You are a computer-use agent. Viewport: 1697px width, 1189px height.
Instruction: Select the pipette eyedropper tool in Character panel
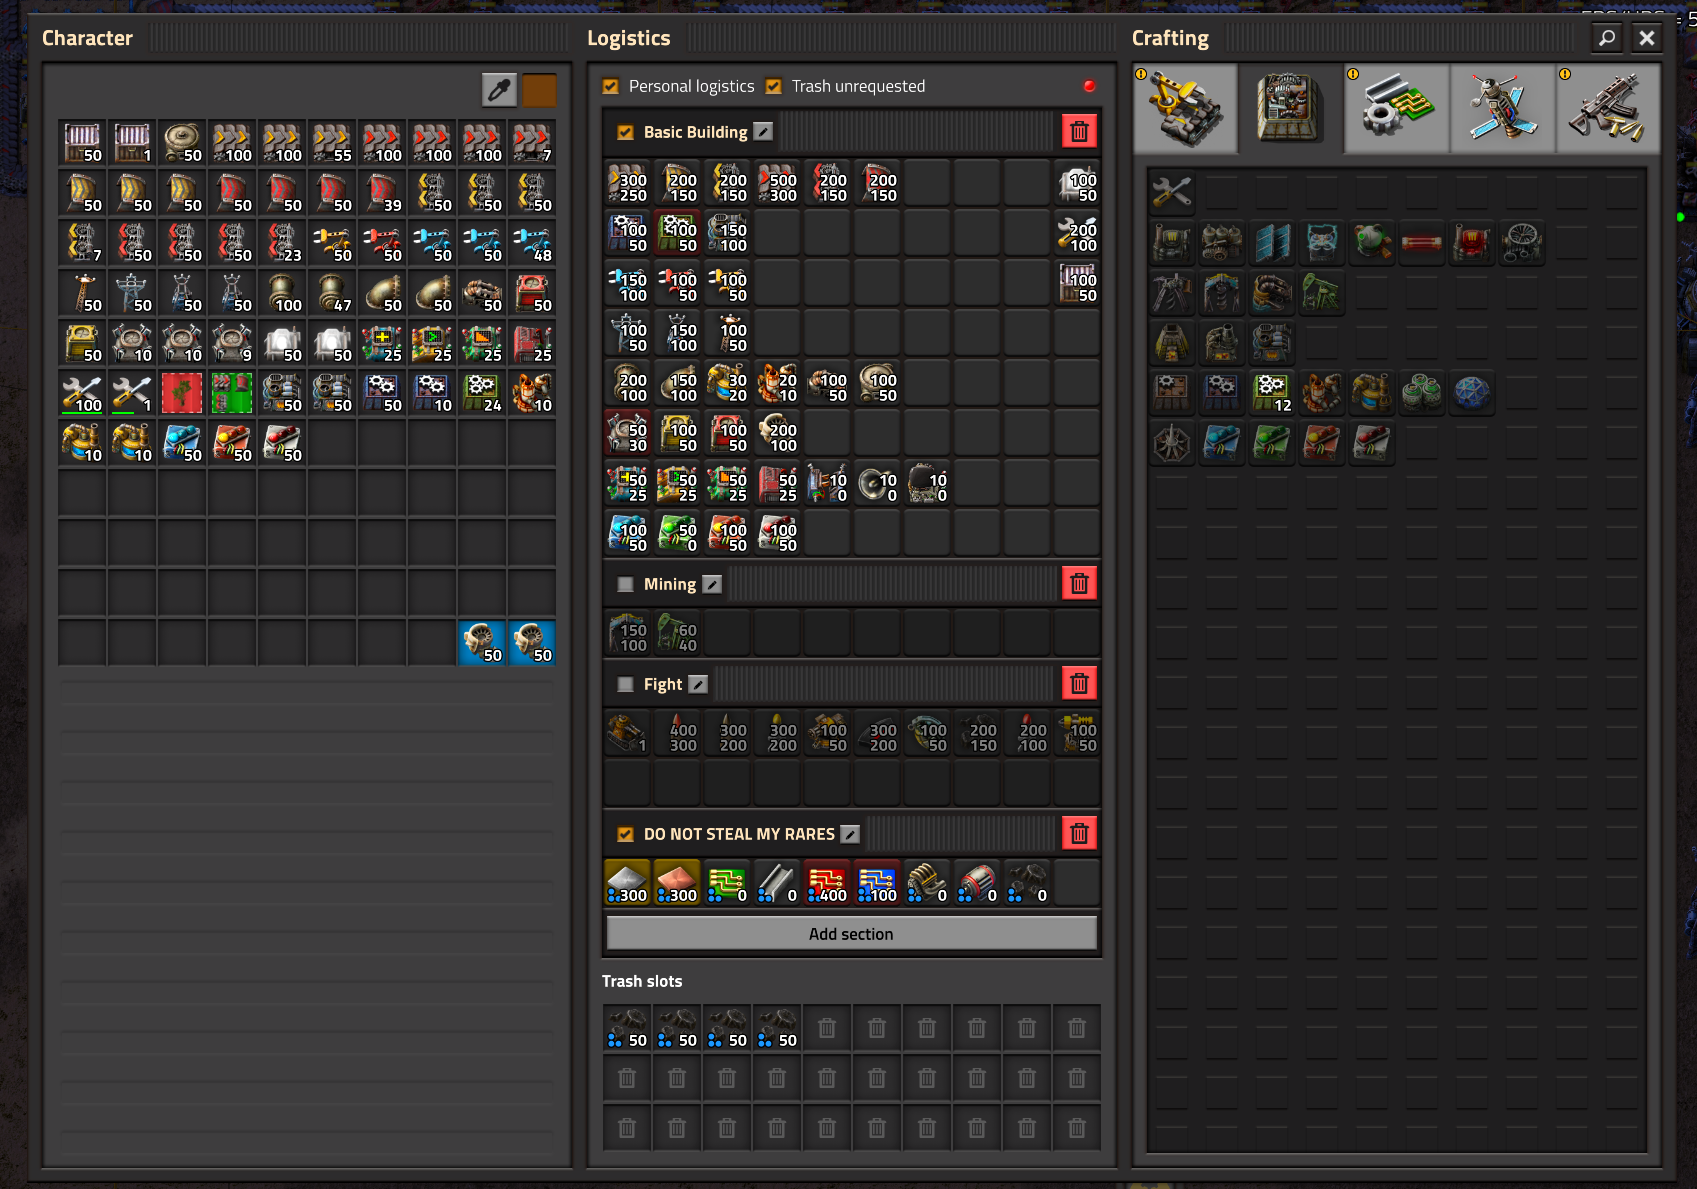(x=499, y=90)
